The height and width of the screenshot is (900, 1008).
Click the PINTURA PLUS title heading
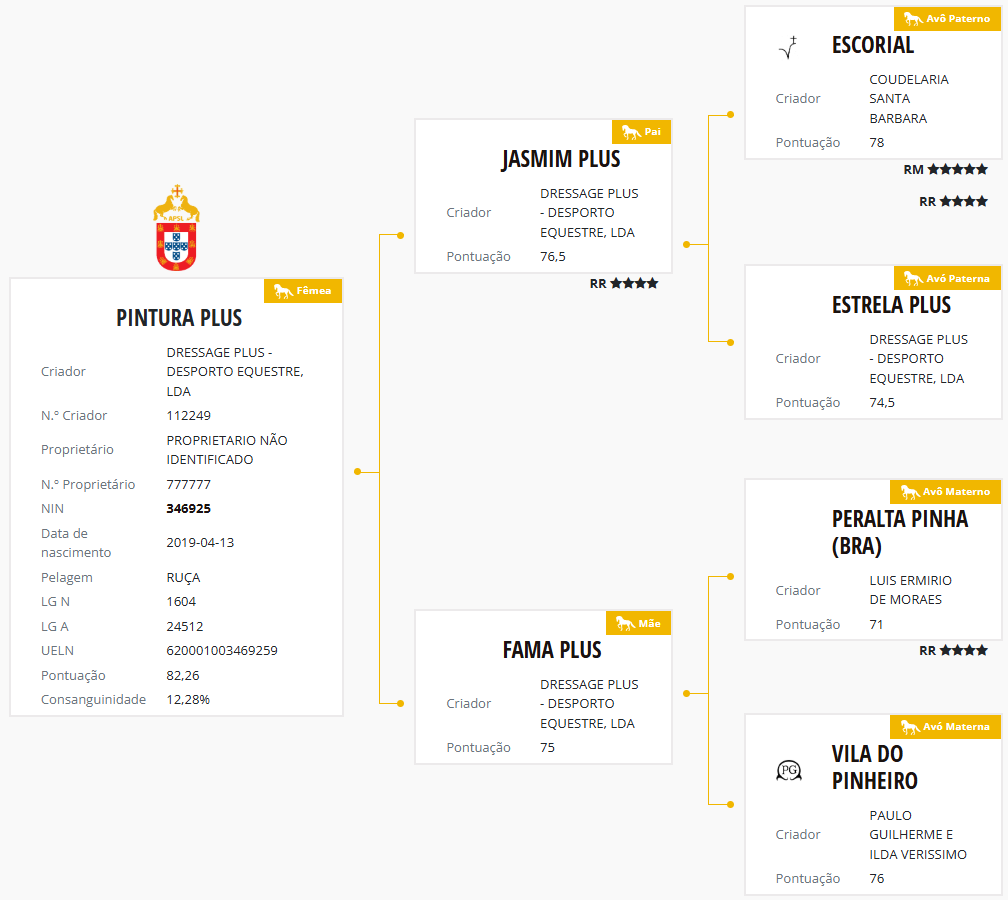coord(179,318)
